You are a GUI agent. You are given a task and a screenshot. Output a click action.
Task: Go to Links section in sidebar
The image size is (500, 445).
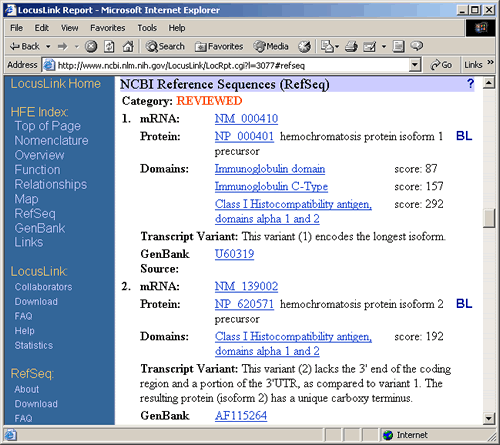pos(29,242)
